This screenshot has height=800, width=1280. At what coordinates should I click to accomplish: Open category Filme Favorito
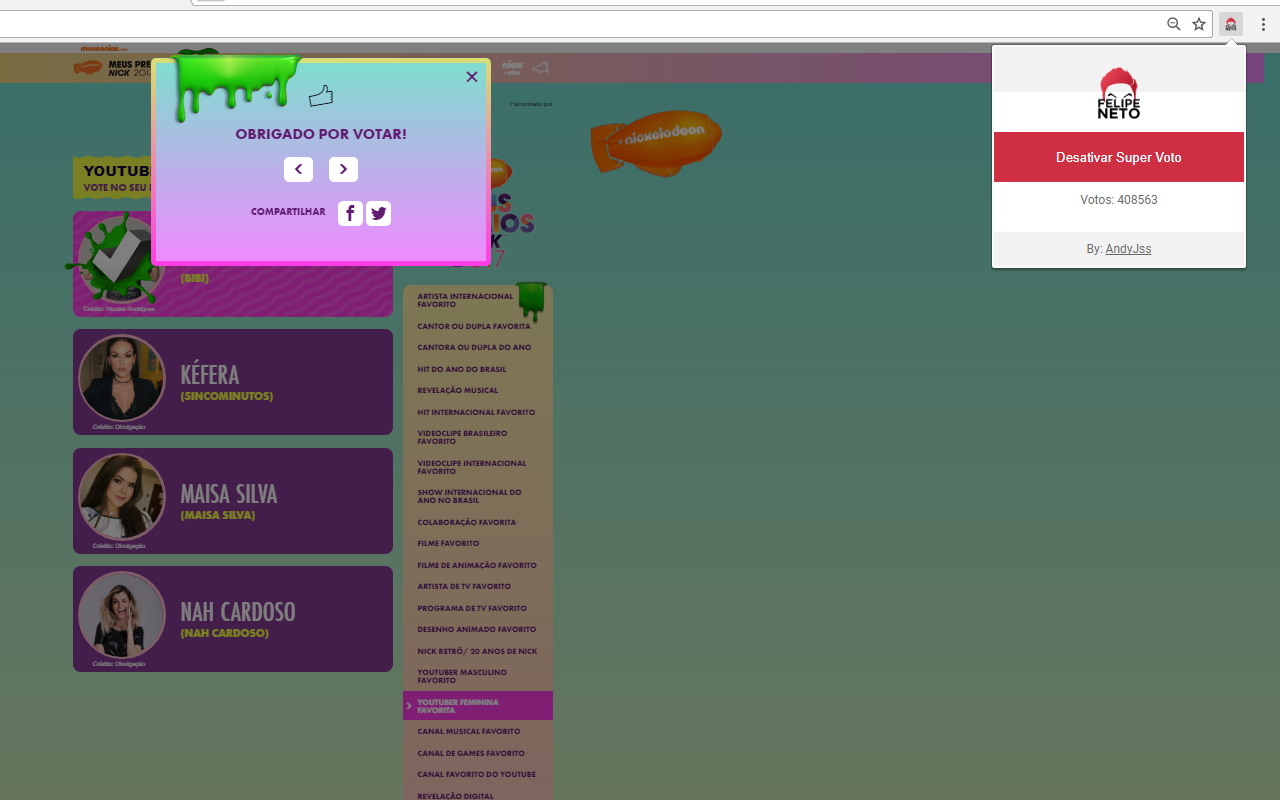click(448, 543)
